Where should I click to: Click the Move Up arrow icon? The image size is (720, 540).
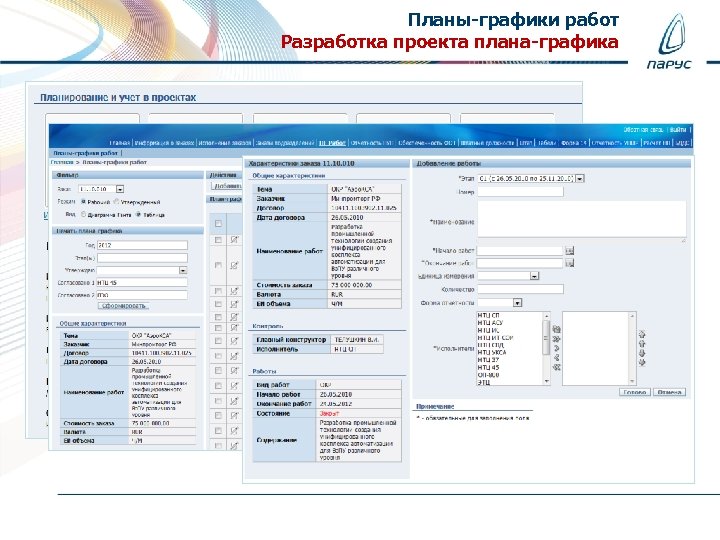pyautogui.click(x=642, y=343)
